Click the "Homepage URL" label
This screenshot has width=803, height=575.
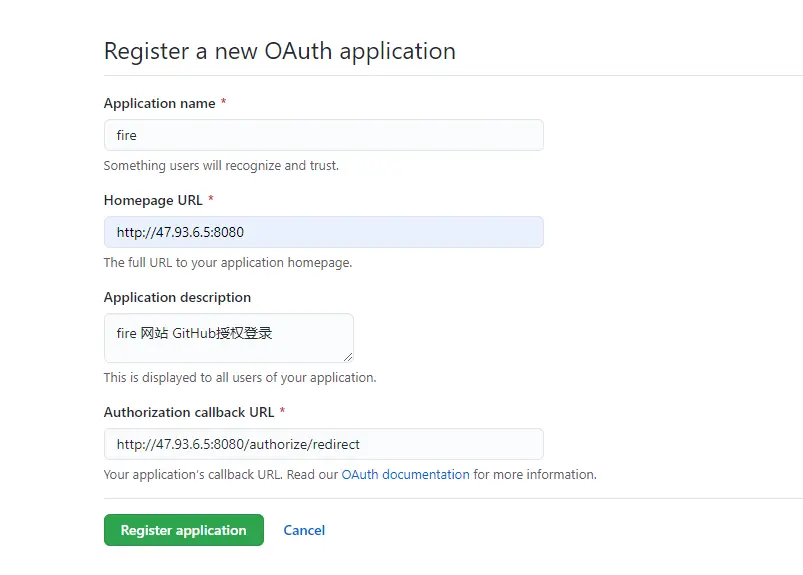point(153,201)
